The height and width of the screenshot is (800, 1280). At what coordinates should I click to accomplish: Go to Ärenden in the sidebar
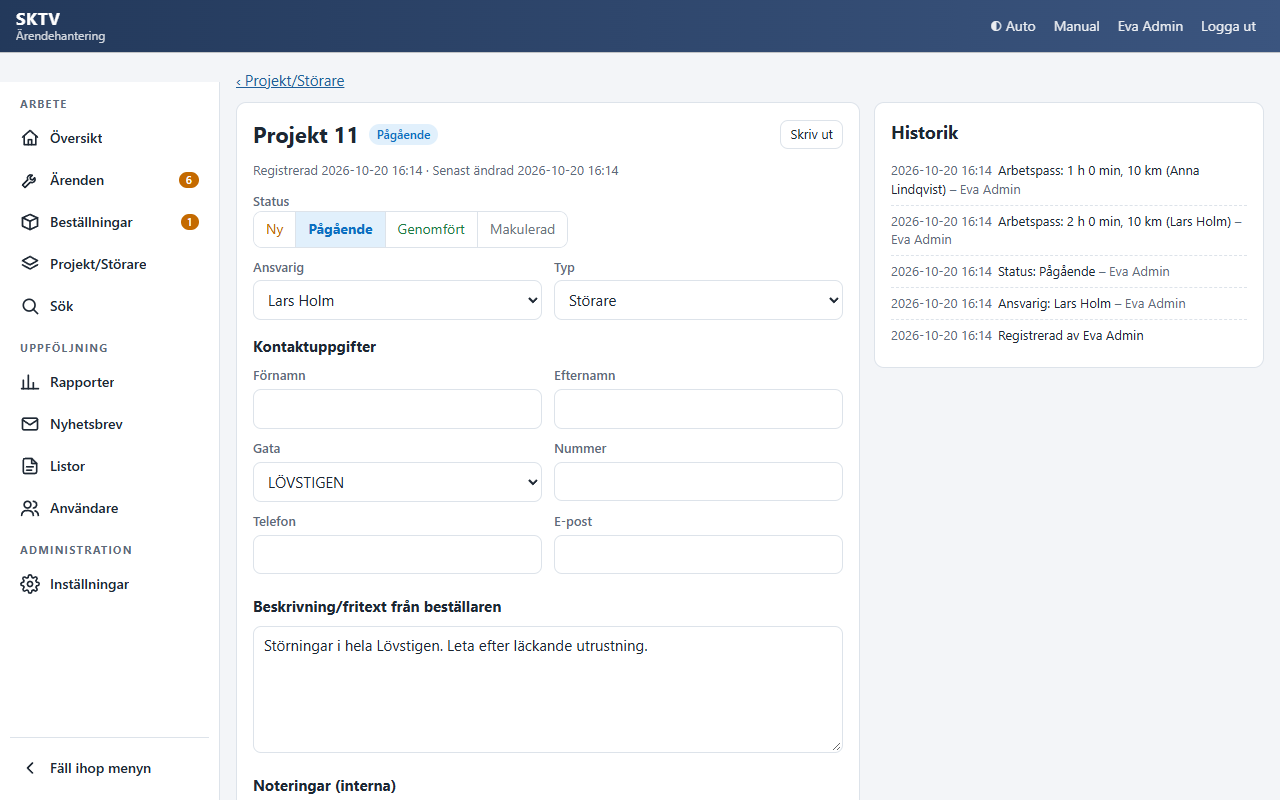pos(109,180)
